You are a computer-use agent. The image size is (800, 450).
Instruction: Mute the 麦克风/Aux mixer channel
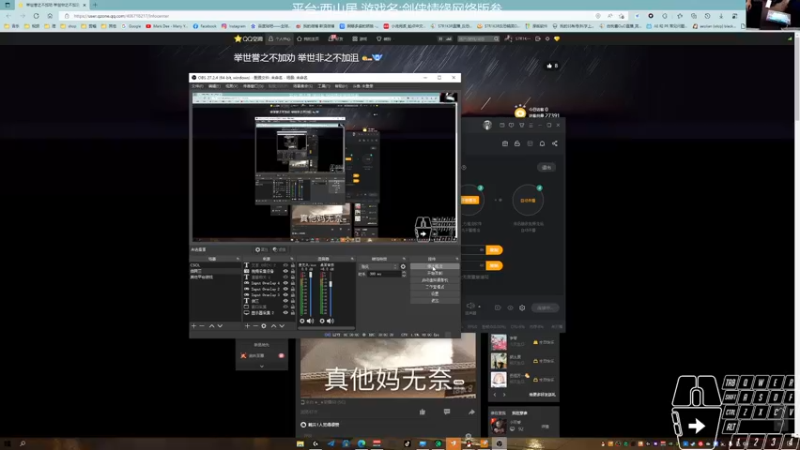(310, 321)
